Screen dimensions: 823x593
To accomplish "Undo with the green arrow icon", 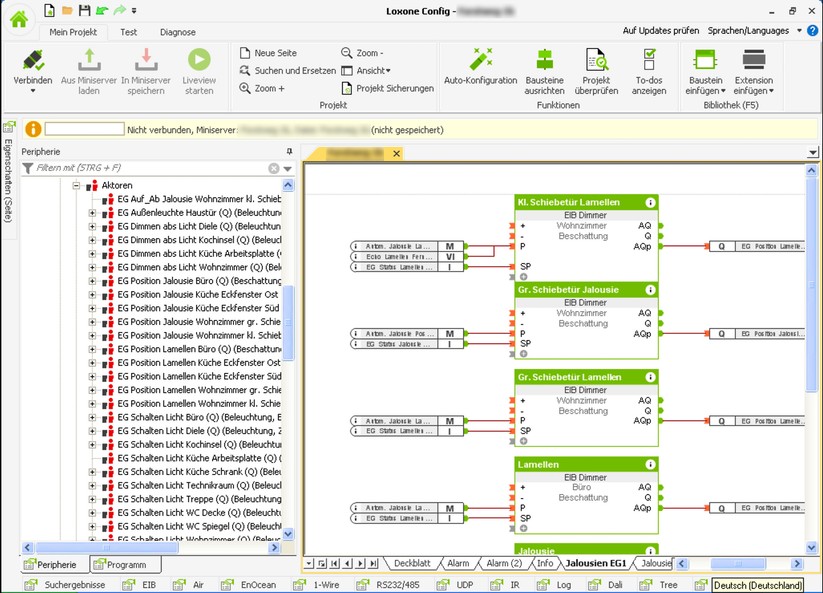I will tap(102, 10).
